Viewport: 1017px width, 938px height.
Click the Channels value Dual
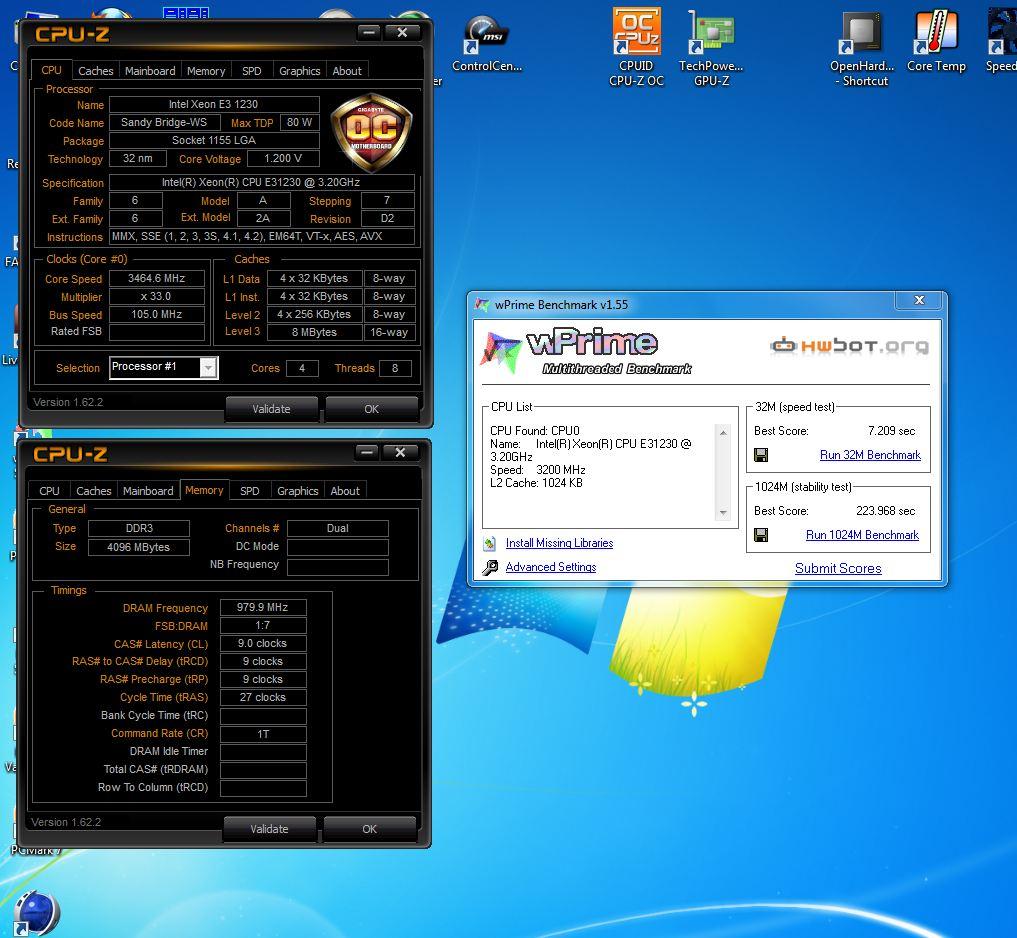(337, 528)
